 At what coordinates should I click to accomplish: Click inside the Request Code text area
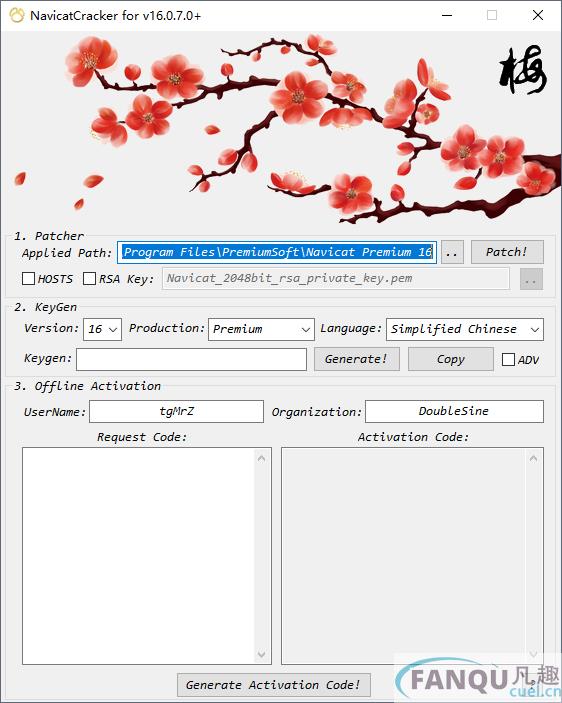[x=139, y=556]
